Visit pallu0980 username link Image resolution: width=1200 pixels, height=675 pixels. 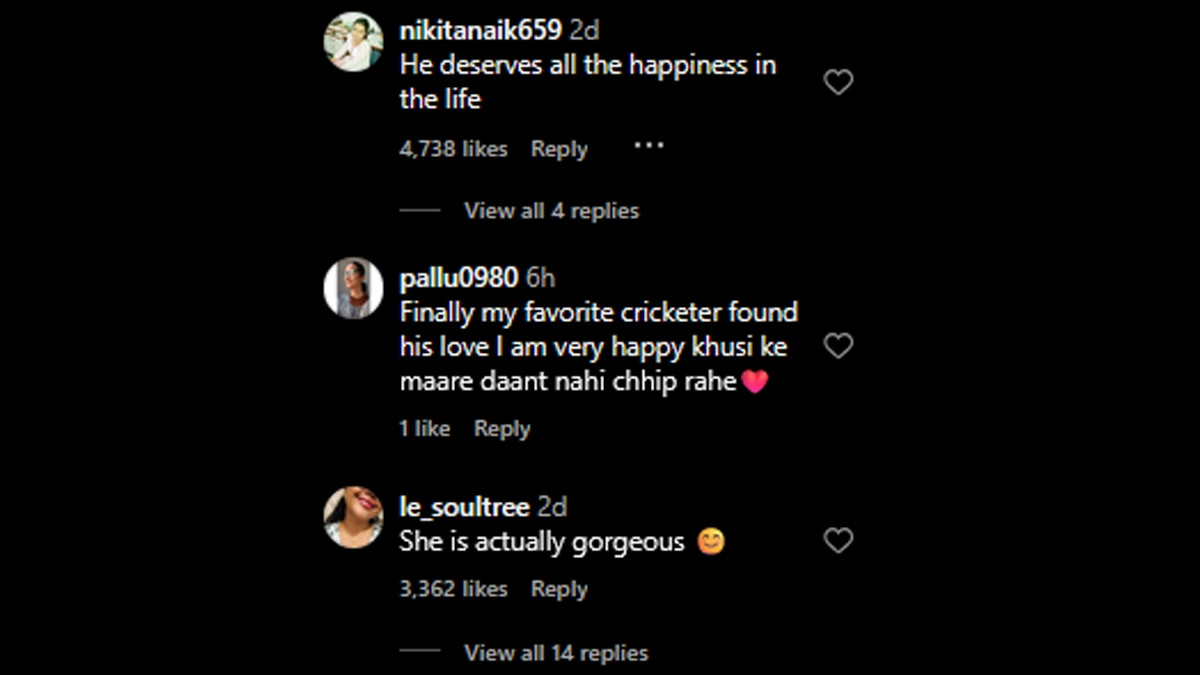(458, 277)
